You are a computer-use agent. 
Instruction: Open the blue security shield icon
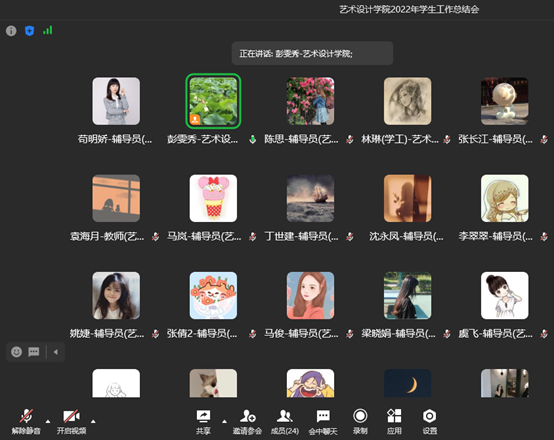[29, 31]
